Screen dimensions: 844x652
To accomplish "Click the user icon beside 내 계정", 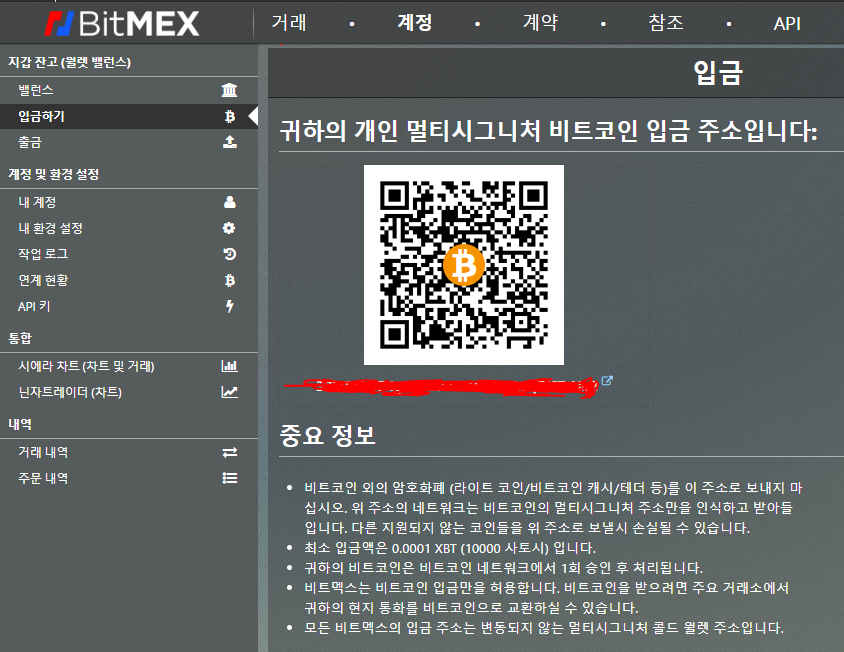I will (x=230, y=202).
